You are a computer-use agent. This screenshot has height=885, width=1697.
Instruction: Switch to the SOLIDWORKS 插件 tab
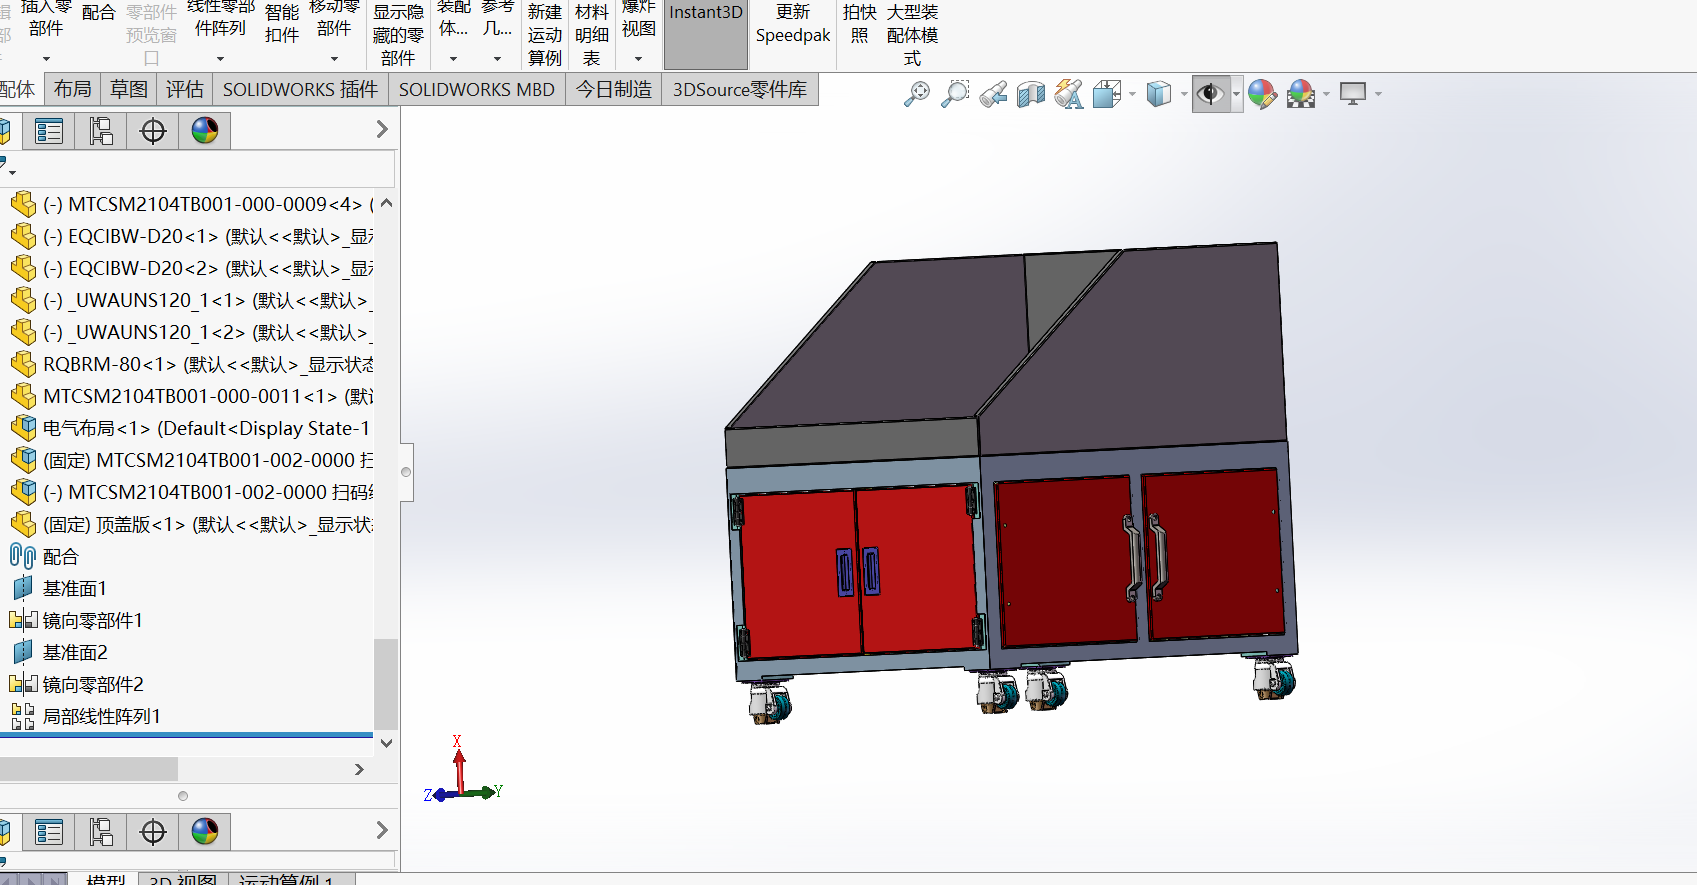tap(300, 90)
